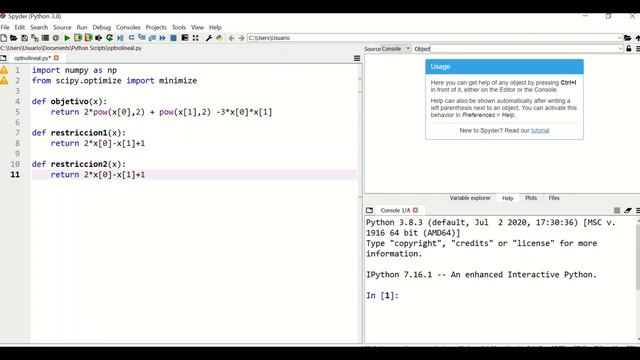The height and width of the screenshot is (360, 640).
Task: Click the Open file folder icon
Action: click(13, 38)
